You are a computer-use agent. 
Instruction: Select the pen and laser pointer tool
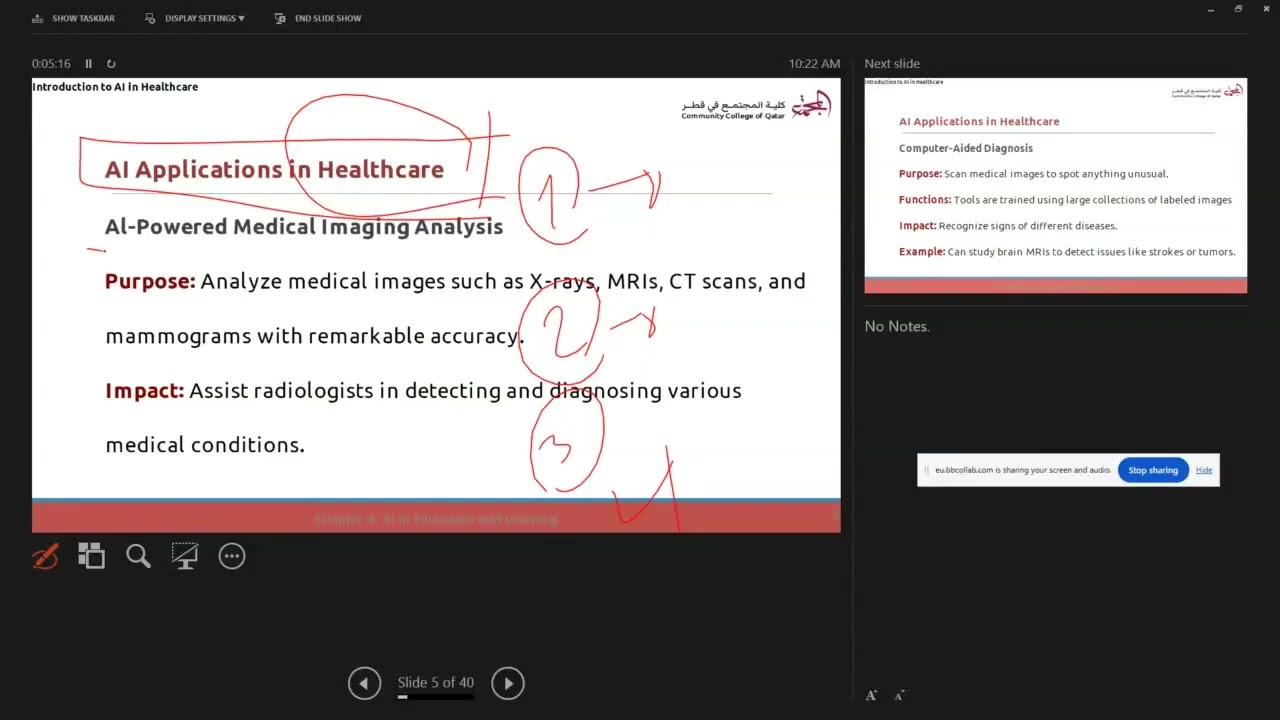click(x=45, y=556)
